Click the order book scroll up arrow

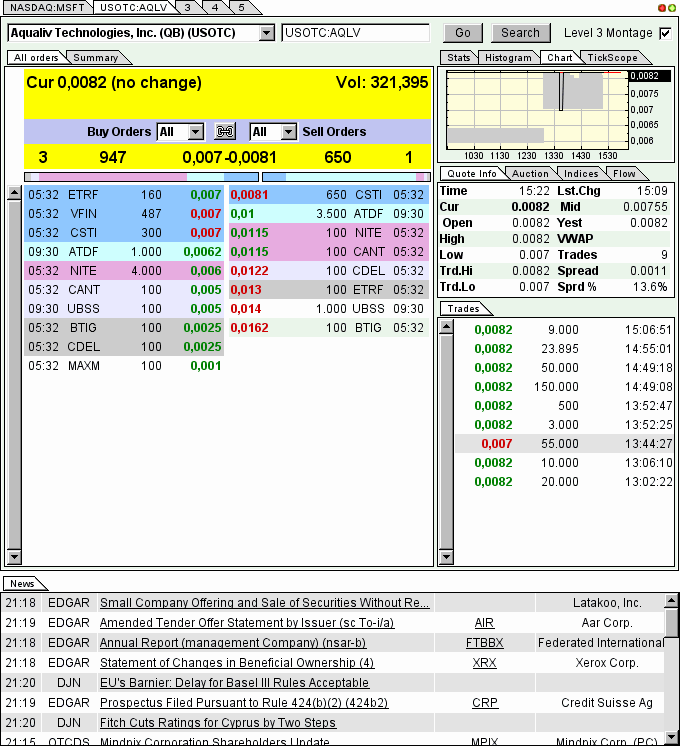click(x=14, y=193)
